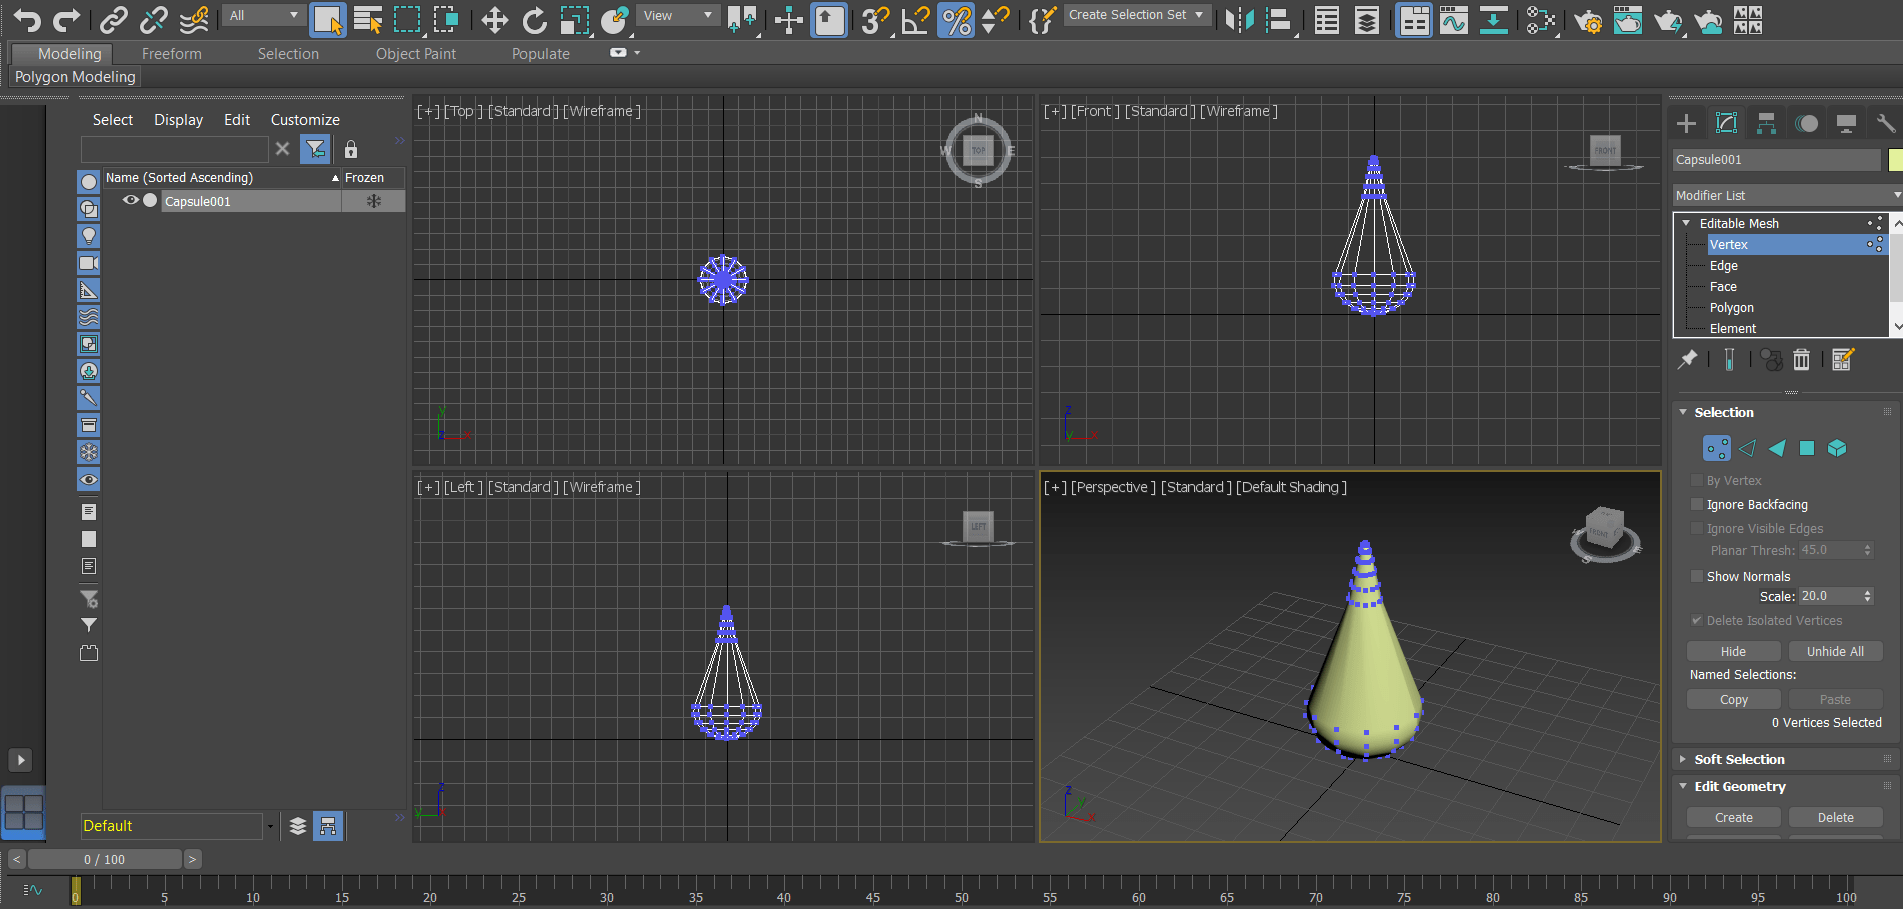Expand the Soft Selection rollout
Image resolution: width=1903 pixels, height=909 pixels.
(x=1738, y=759)
